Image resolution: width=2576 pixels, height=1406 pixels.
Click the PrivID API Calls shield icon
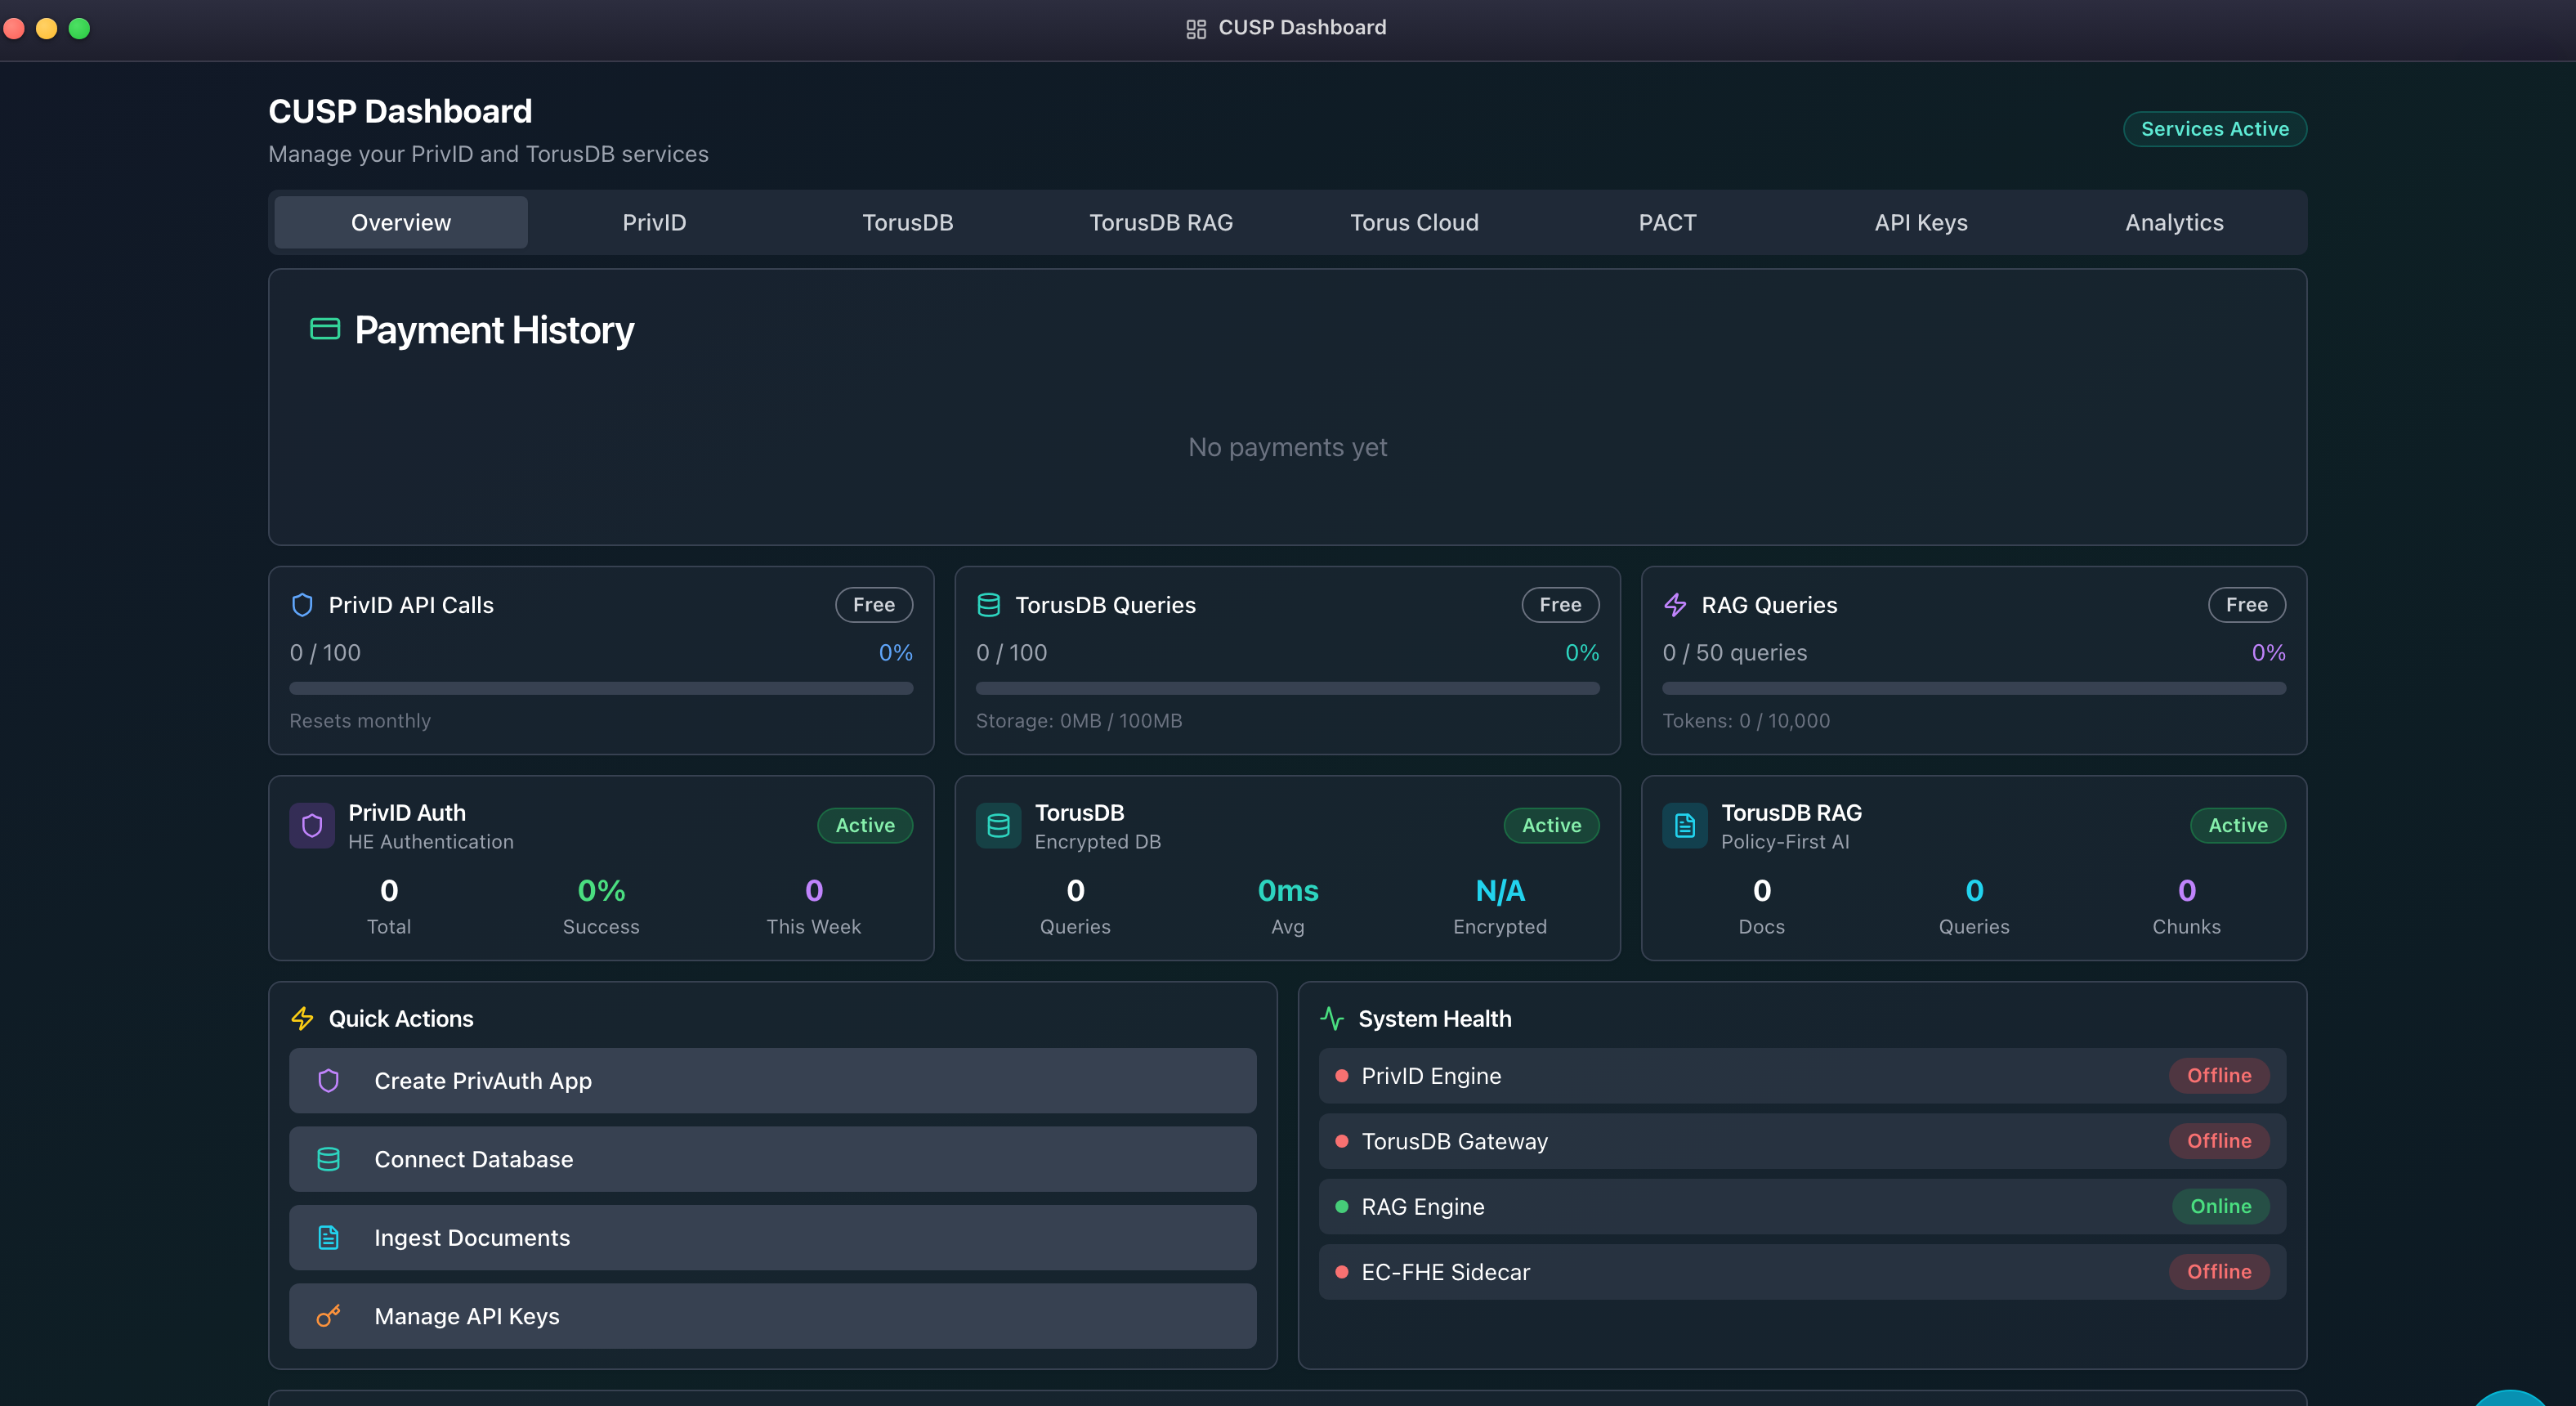click(x=302, y=605)
